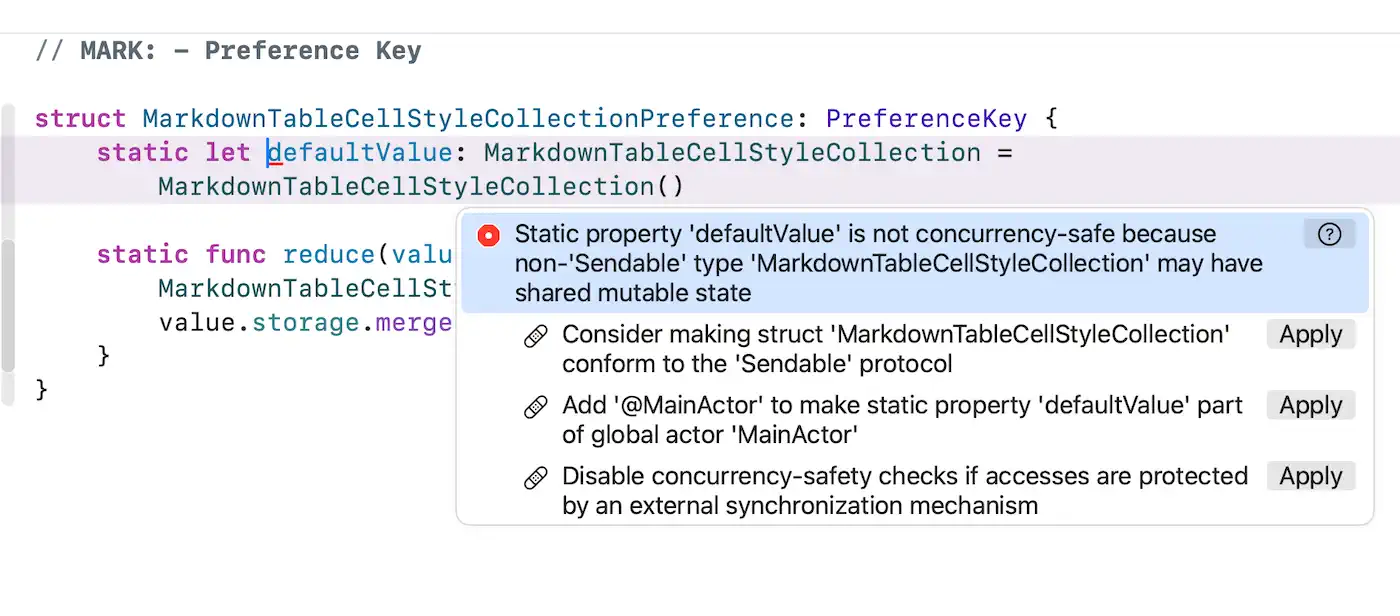Apply the '@MainActor' fix for defaultValue
The width and height of the screenshot is (1400, 616).
tap(1310, 405)
